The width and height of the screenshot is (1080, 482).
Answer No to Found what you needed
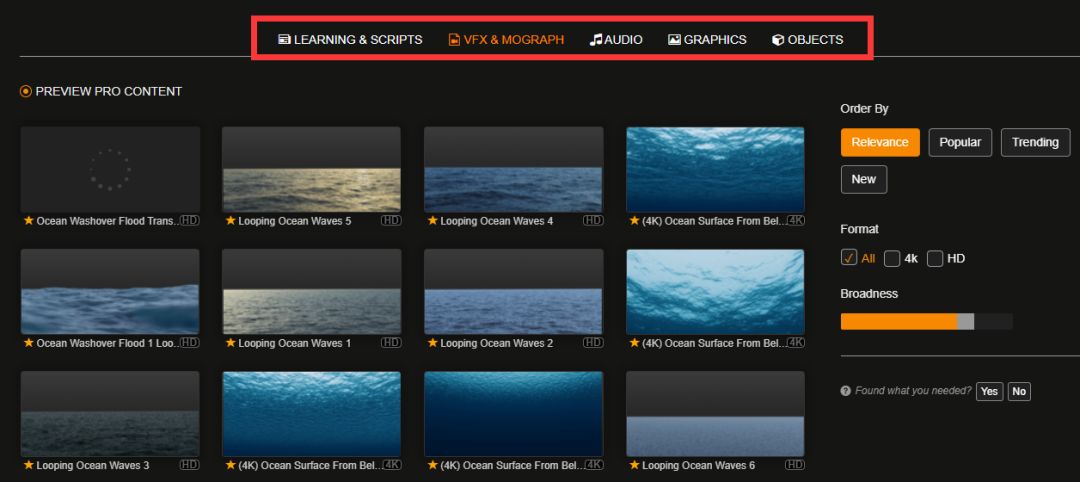pyautogui.click(x=1019, y=391)
